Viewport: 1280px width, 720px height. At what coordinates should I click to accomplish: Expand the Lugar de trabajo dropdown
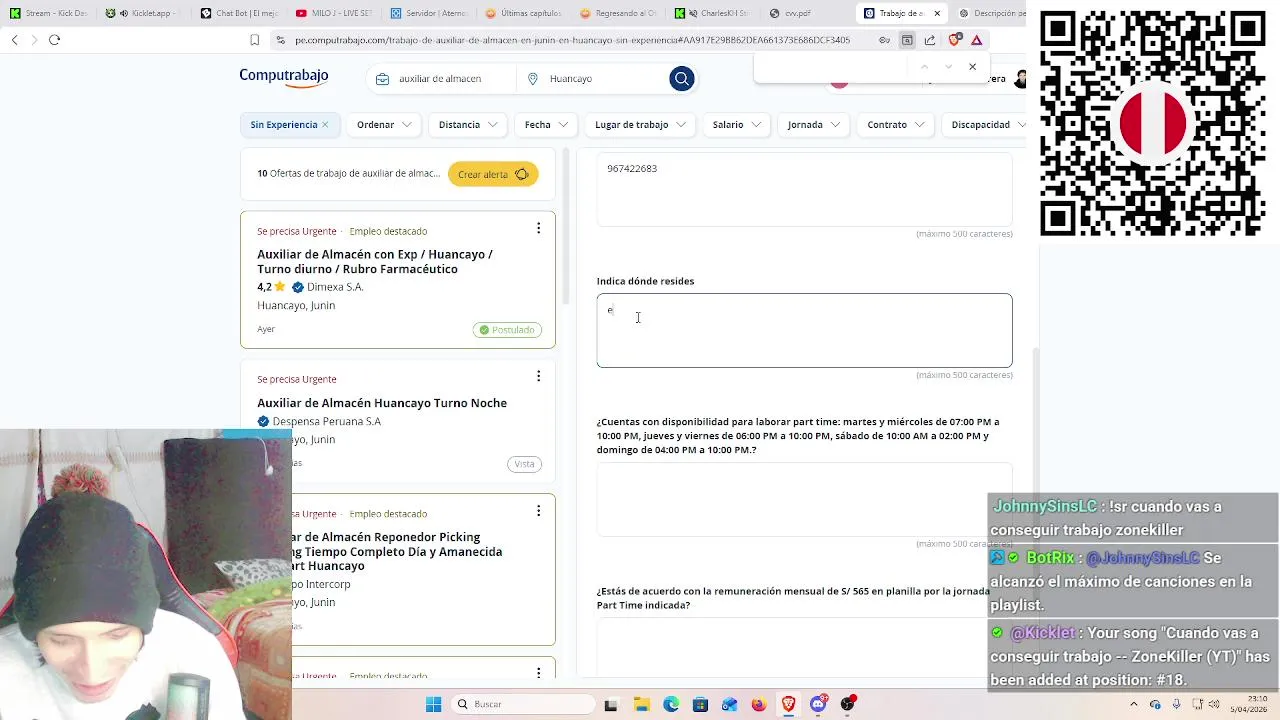pos(640,125)
